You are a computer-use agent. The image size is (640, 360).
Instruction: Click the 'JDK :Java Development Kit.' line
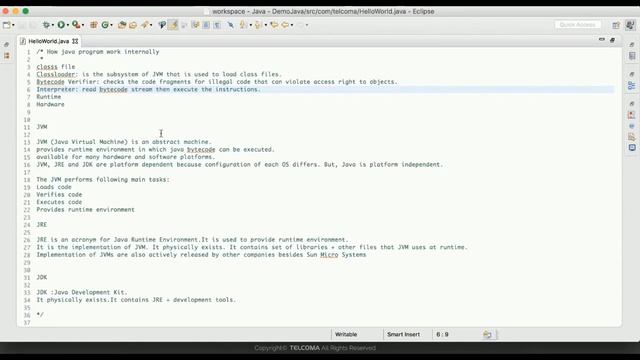82,292
